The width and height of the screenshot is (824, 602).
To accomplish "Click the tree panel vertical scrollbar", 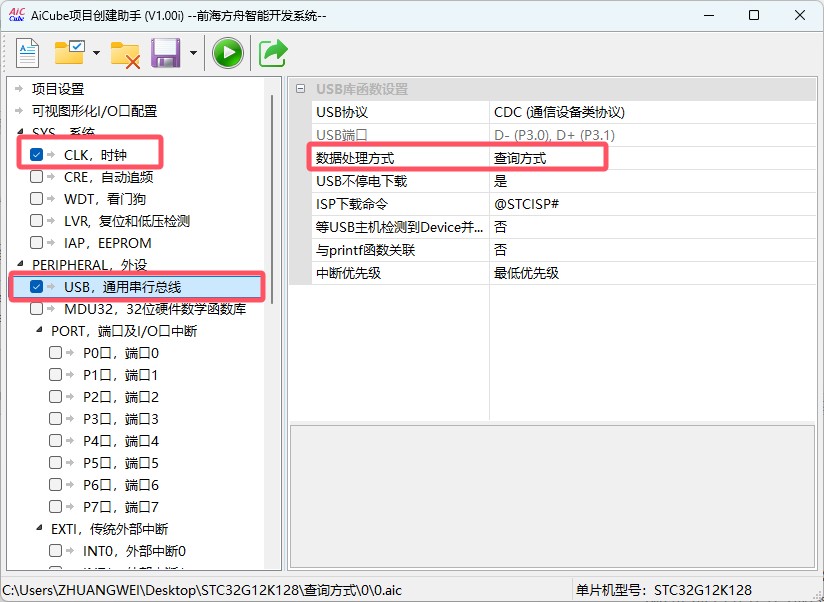I will point(272,198).
